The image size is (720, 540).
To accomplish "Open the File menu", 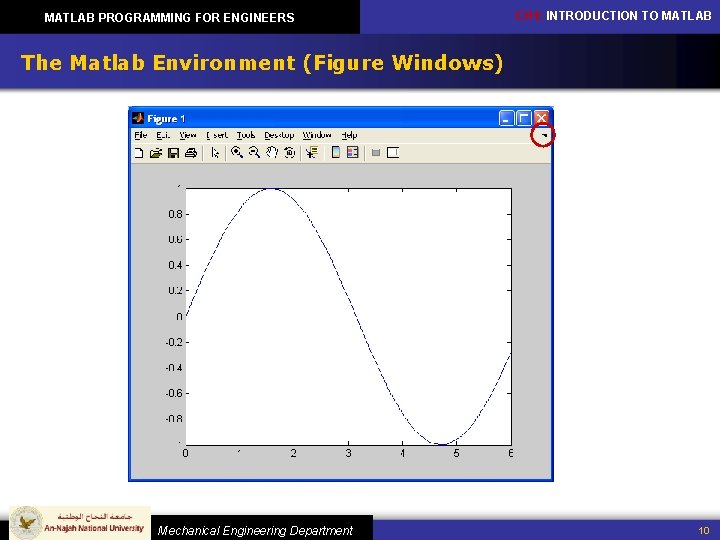I will [x=141, y=135].
